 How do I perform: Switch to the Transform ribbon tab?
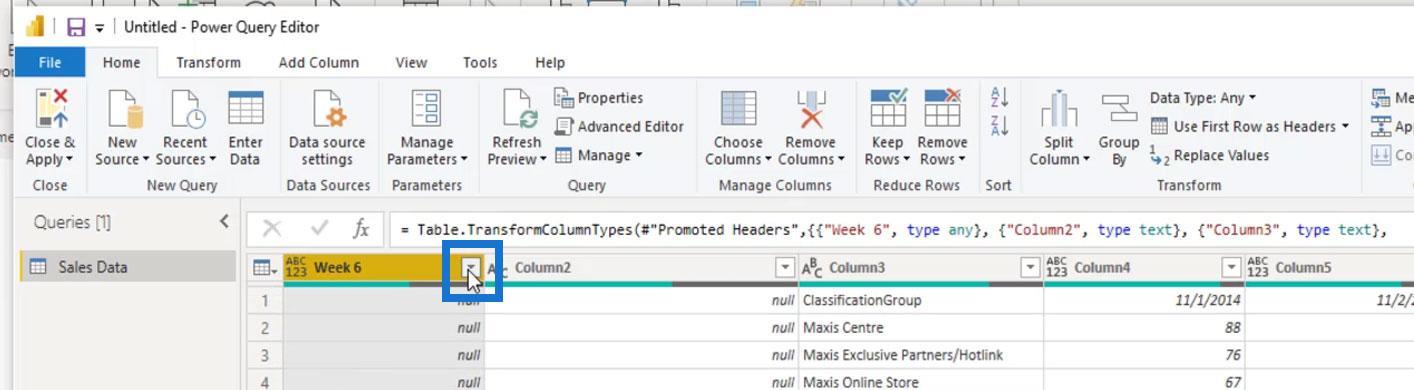(x=208, y=62)
